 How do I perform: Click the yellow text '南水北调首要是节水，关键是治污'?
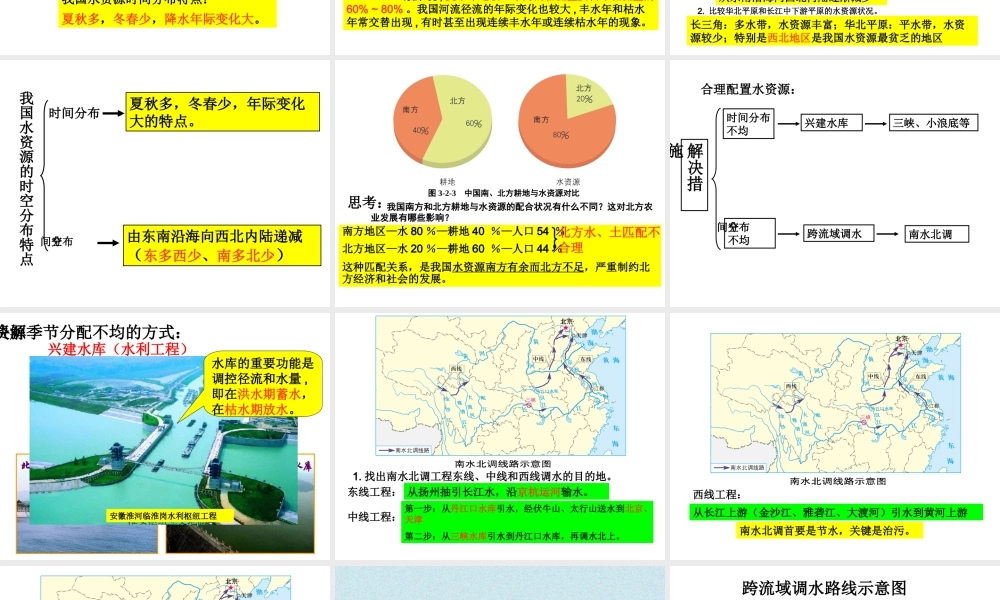point(830,530)
